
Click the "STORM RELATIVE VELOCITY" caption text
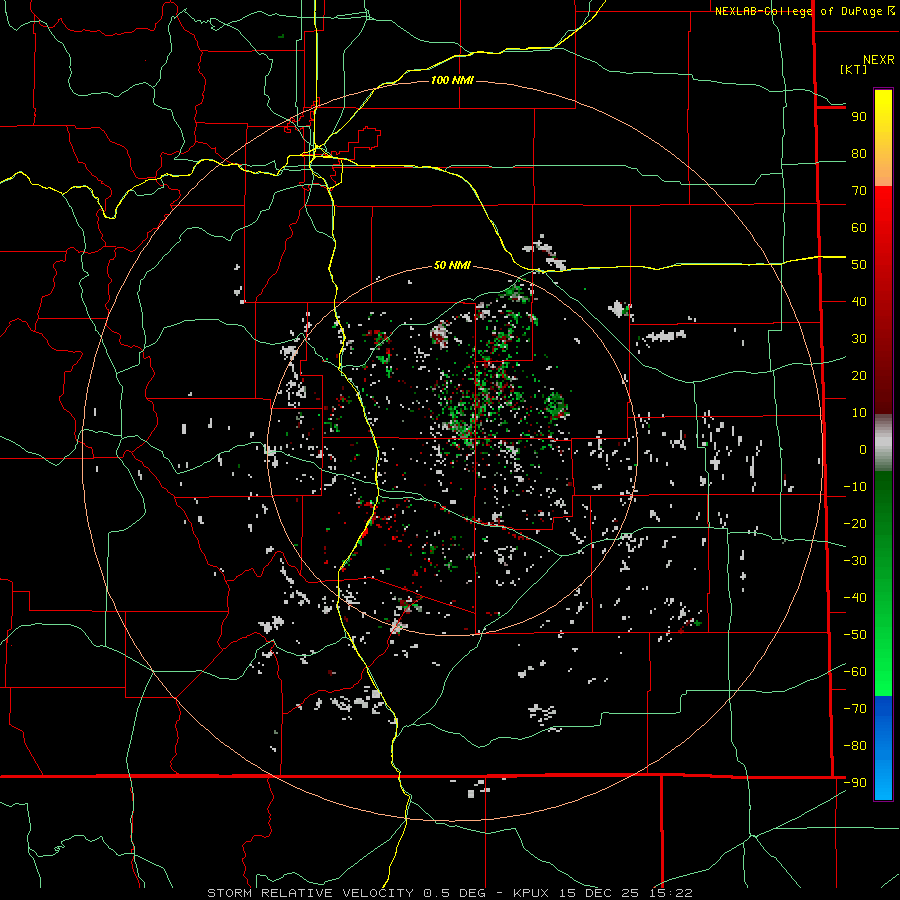[x=310, y=893]
